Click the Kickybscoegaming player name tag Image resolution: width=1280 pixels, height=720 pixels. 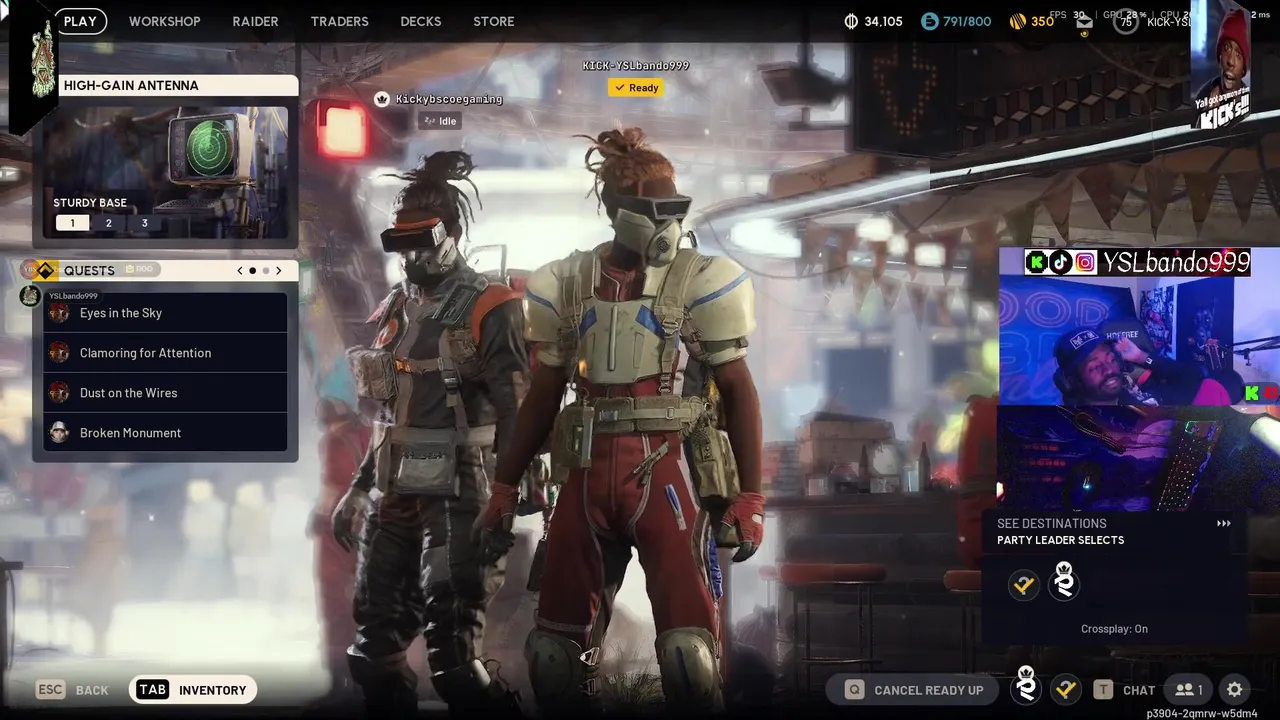coord(448,99)
